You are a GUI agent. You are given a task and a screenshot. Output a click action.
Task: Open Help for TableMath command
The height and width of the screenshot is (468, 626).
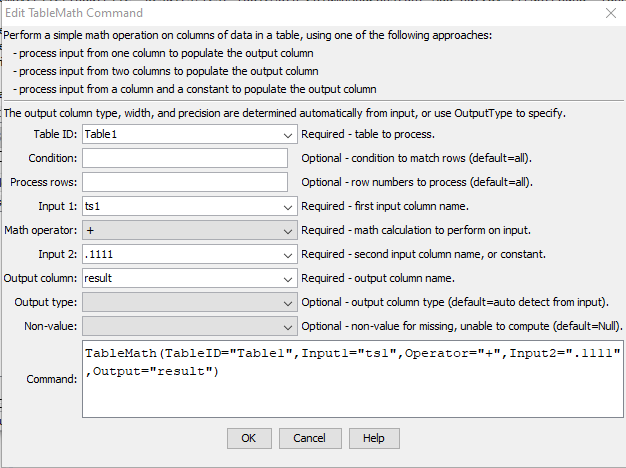[374, 438]
